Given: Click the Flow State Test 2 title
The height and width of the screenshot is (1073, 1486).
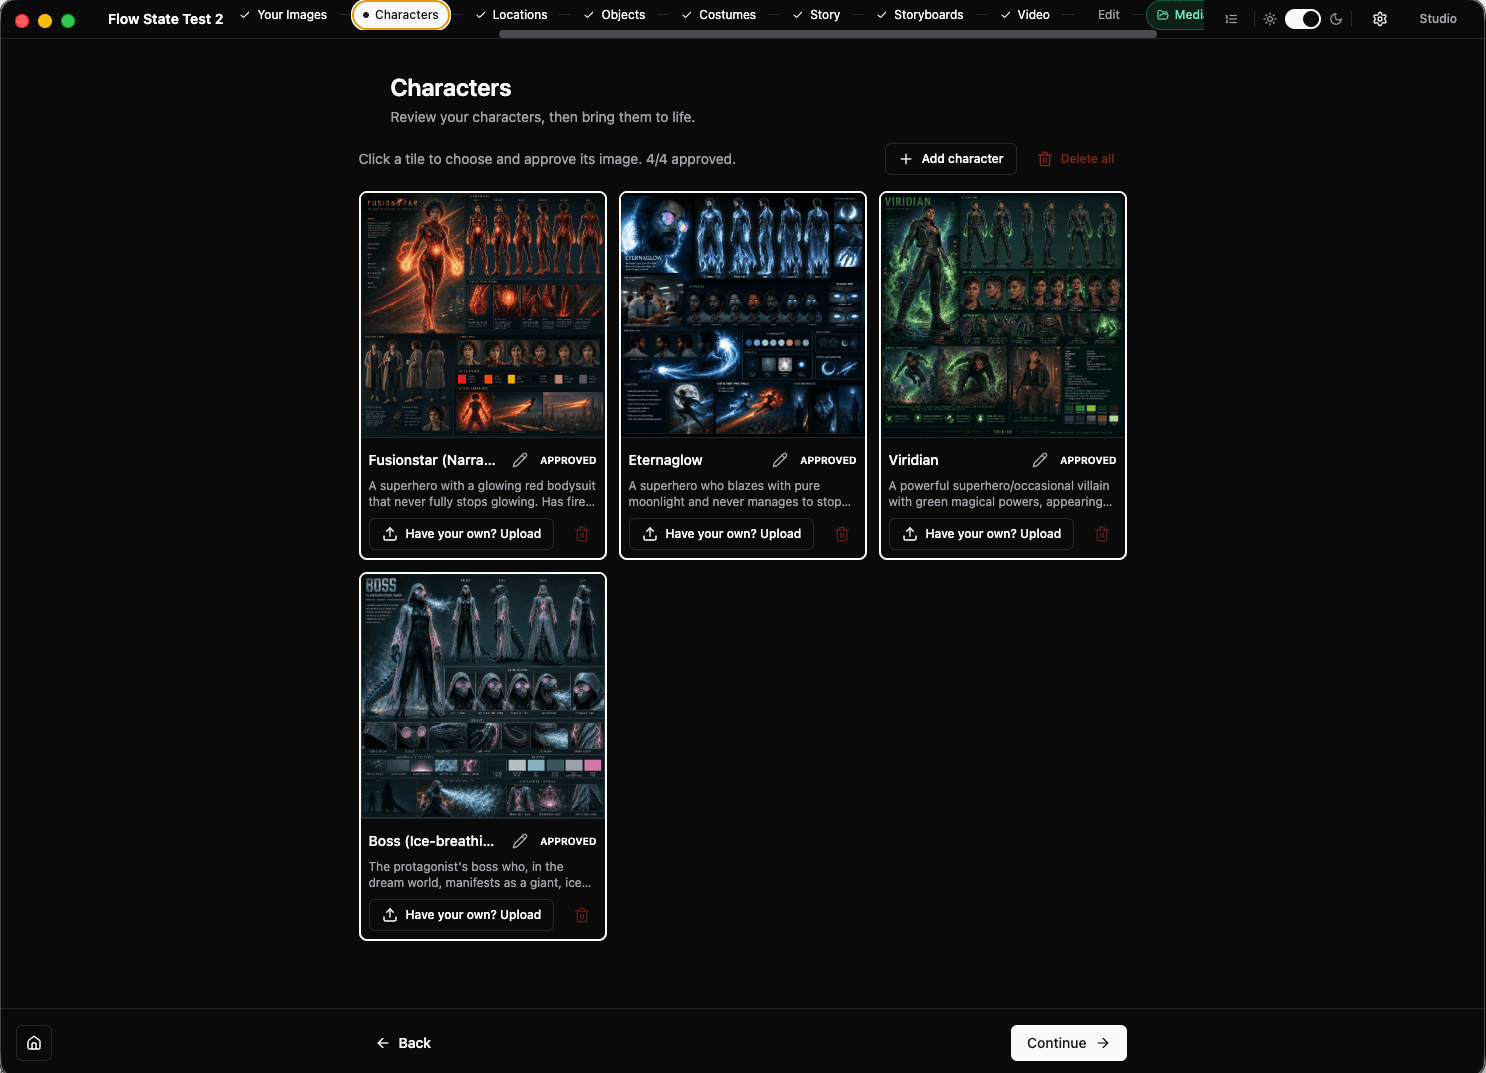Looking at the screenshot, I should pos(166,19).
